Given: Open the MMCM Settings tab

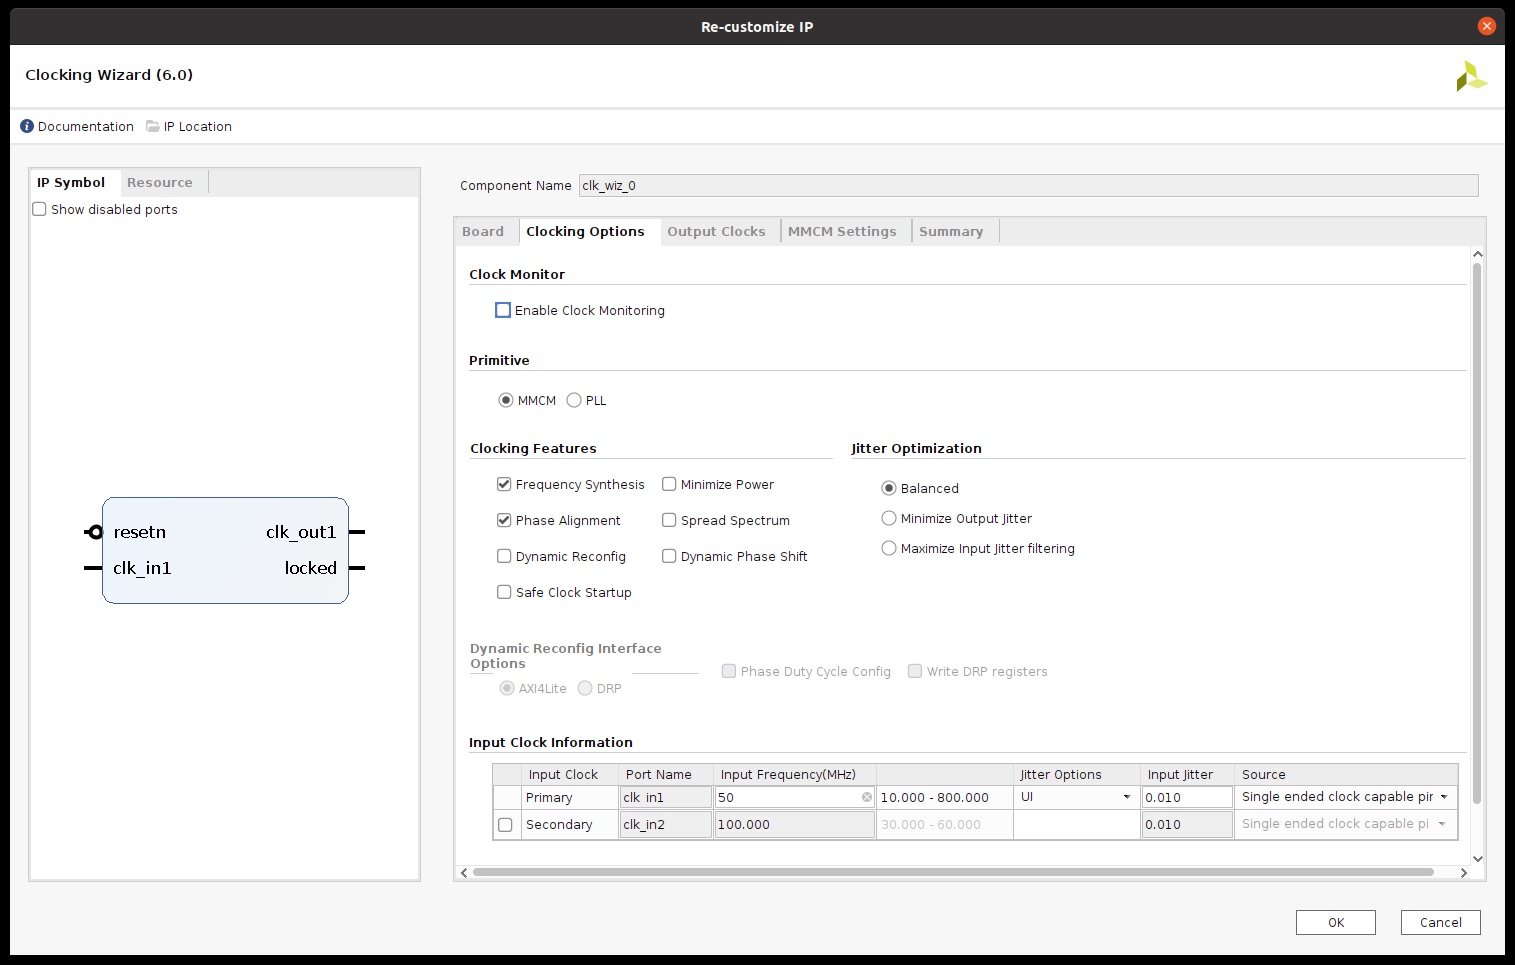Looking at the screenshot, I should pos(842,231).
